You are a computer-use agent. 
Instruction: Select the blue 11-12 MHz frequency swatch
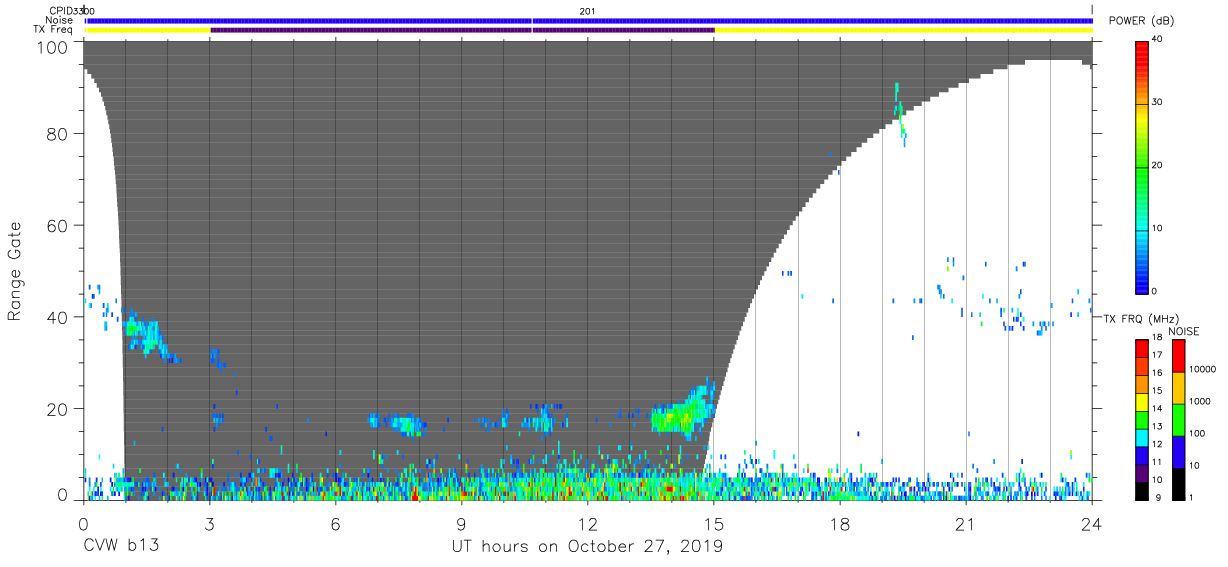pos(1142,454)
